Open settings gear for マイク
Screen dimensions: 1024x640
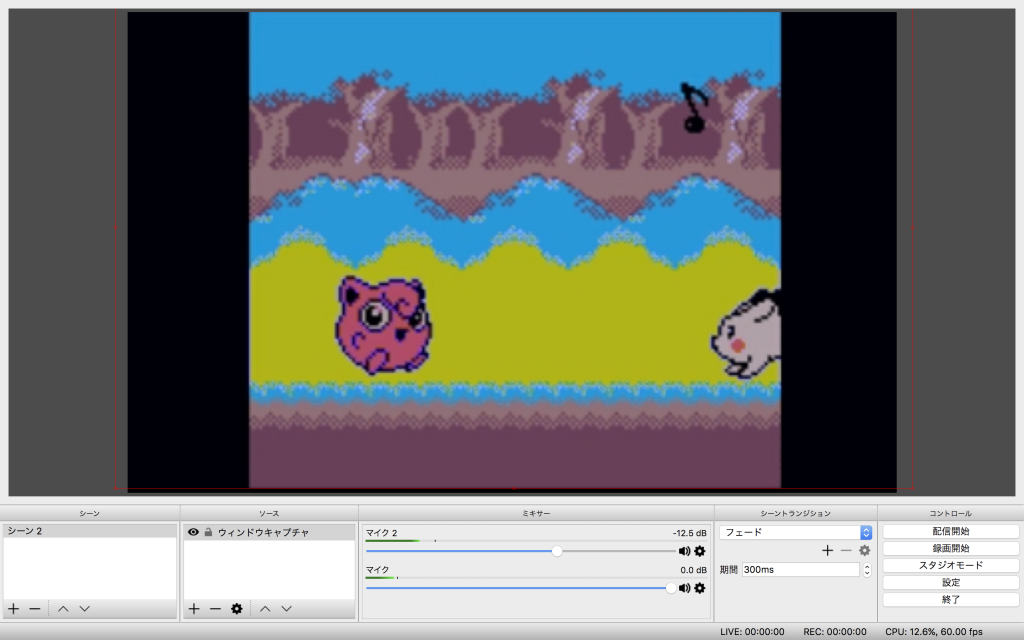pyautogui.click(x=699, y=588)
